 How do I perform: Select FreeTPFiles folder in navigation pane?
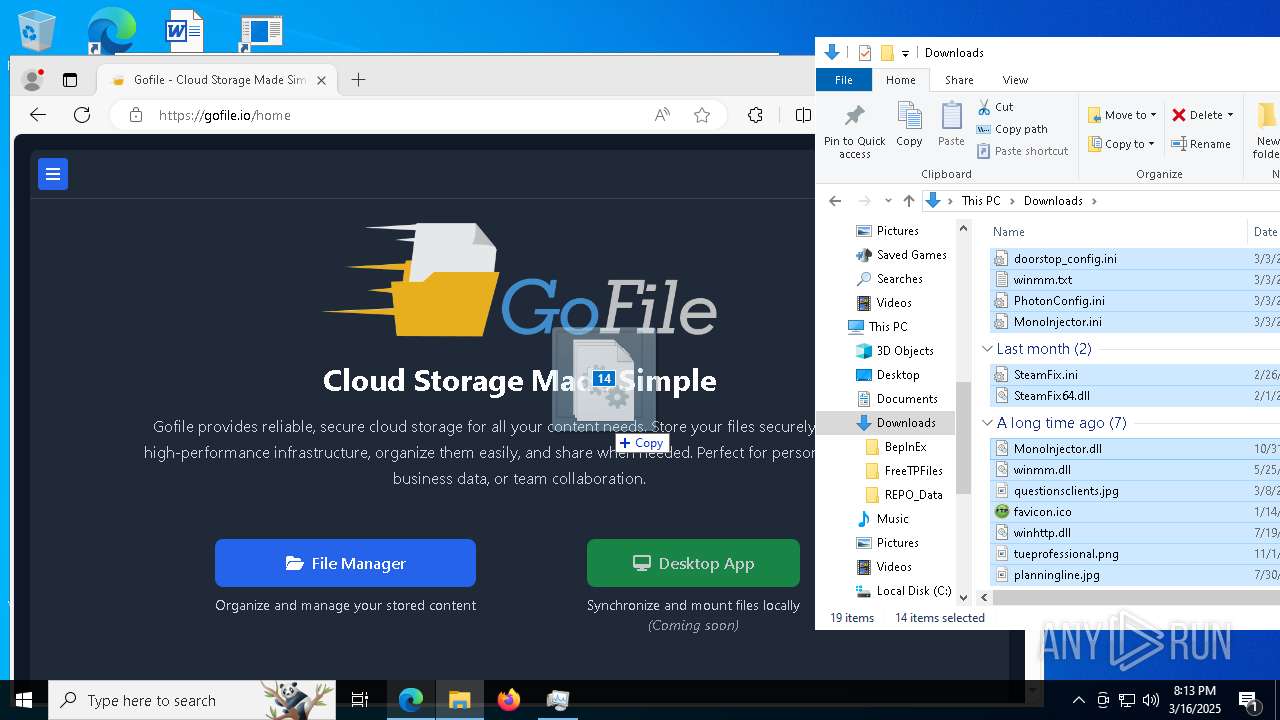point(913,471)
